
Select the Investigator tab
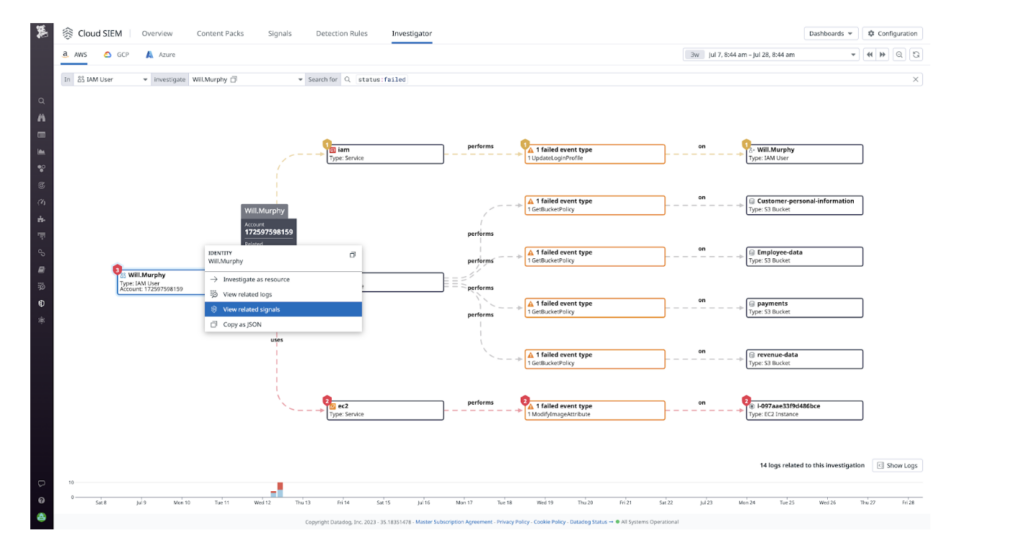coord(411,33)
